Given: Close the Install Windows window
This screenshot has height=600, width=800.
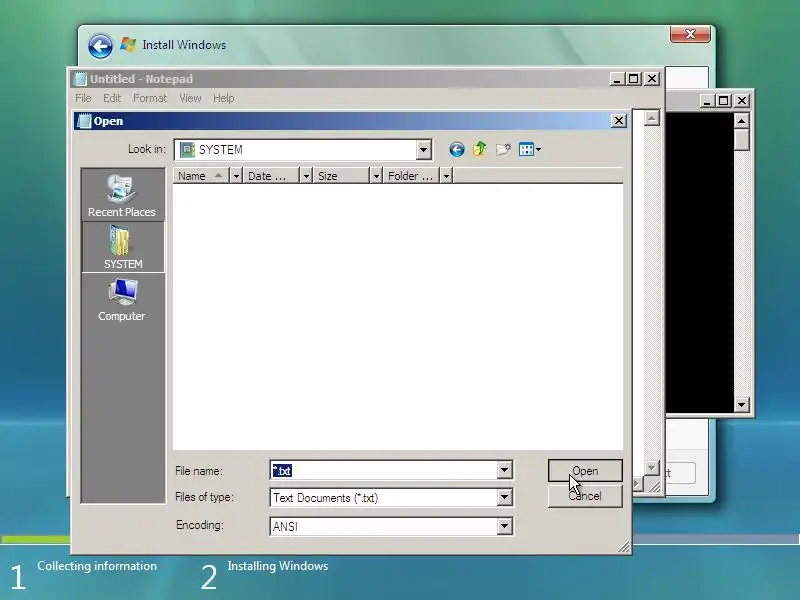Looking at the screenshot, I should point(690,34).
